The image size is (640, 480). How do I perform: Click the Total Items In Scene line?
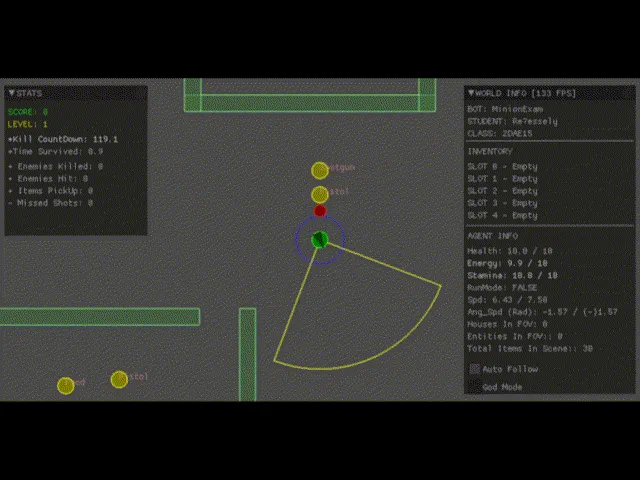[530, 349]
